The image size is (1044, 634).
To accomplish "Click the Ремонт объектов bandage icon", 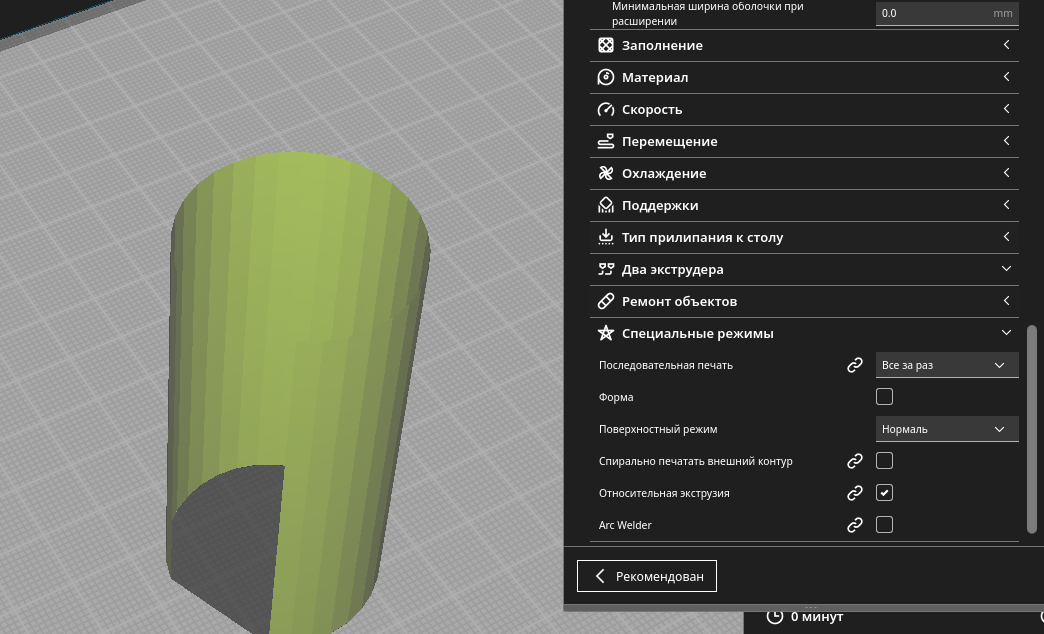I will click(x=605, y=301).
